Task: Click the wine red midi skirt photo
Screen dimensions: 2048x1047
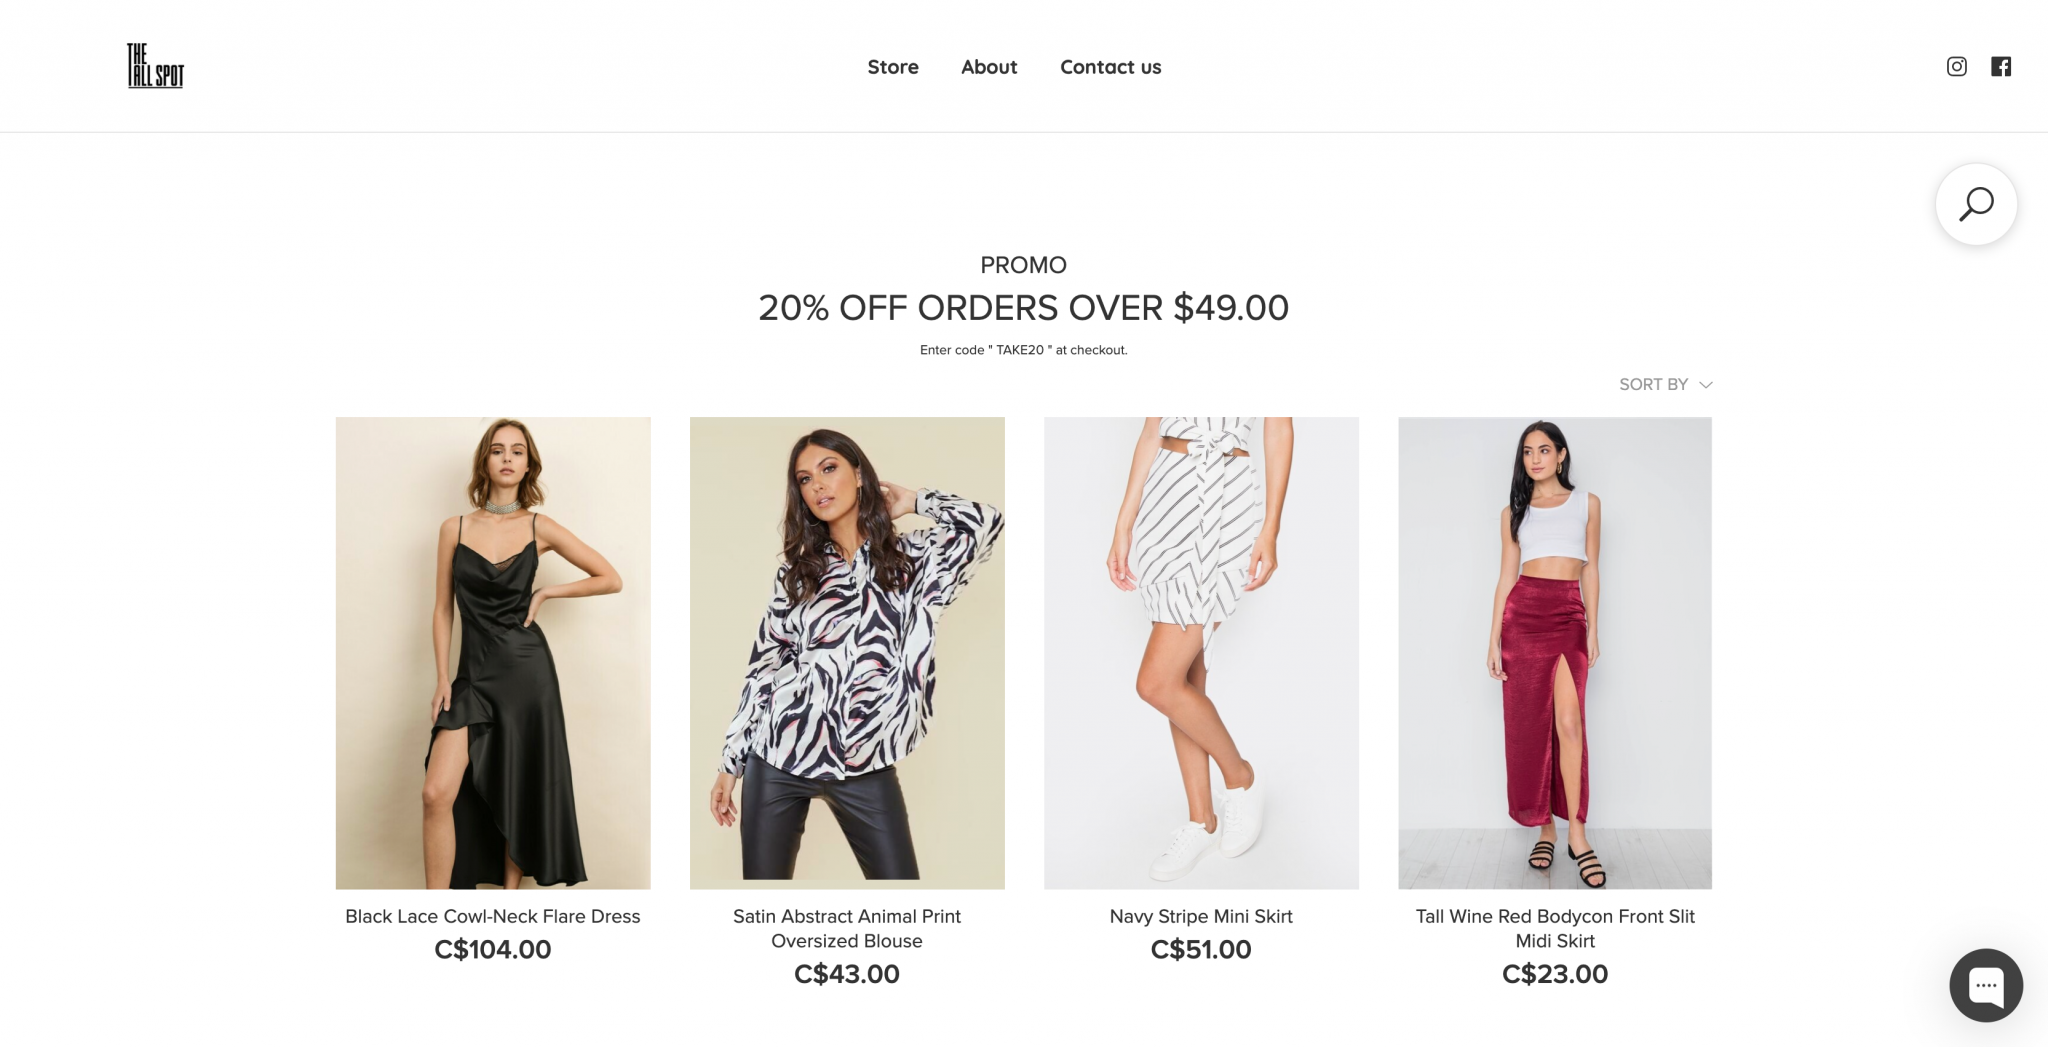Action: (1554, 653)
